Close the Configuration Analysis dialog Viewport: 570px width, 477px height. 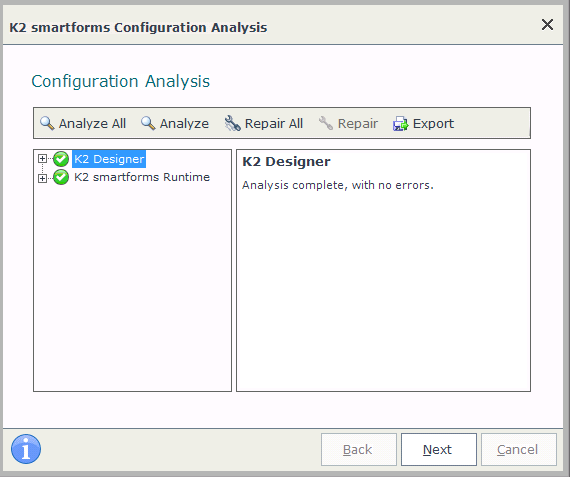547,25
